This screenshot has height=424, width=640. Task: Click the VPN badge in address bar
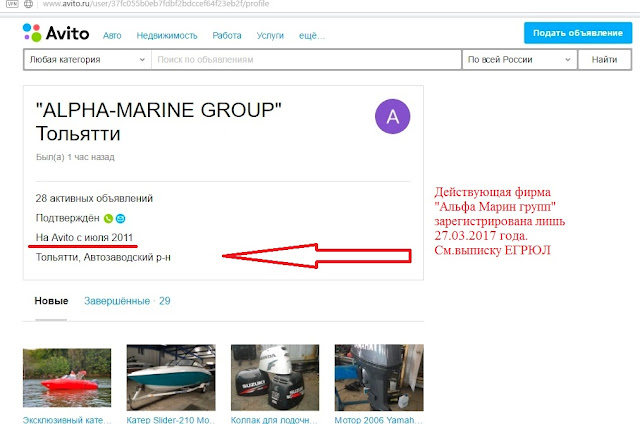12,4
